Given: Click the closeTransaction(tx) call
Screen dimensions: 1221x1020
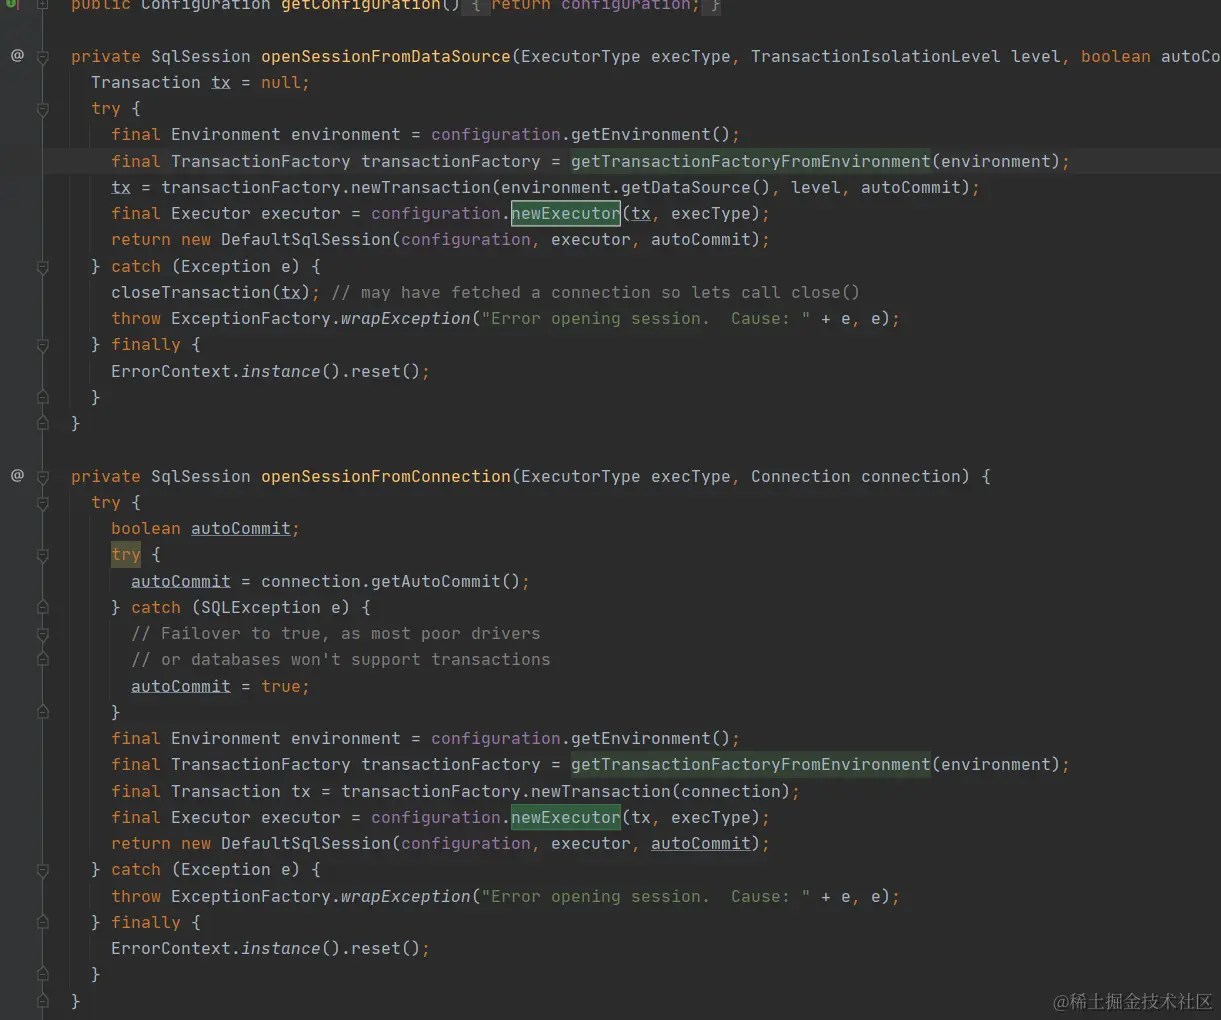Looking at the screenshot, I should (x=210, y=292).
